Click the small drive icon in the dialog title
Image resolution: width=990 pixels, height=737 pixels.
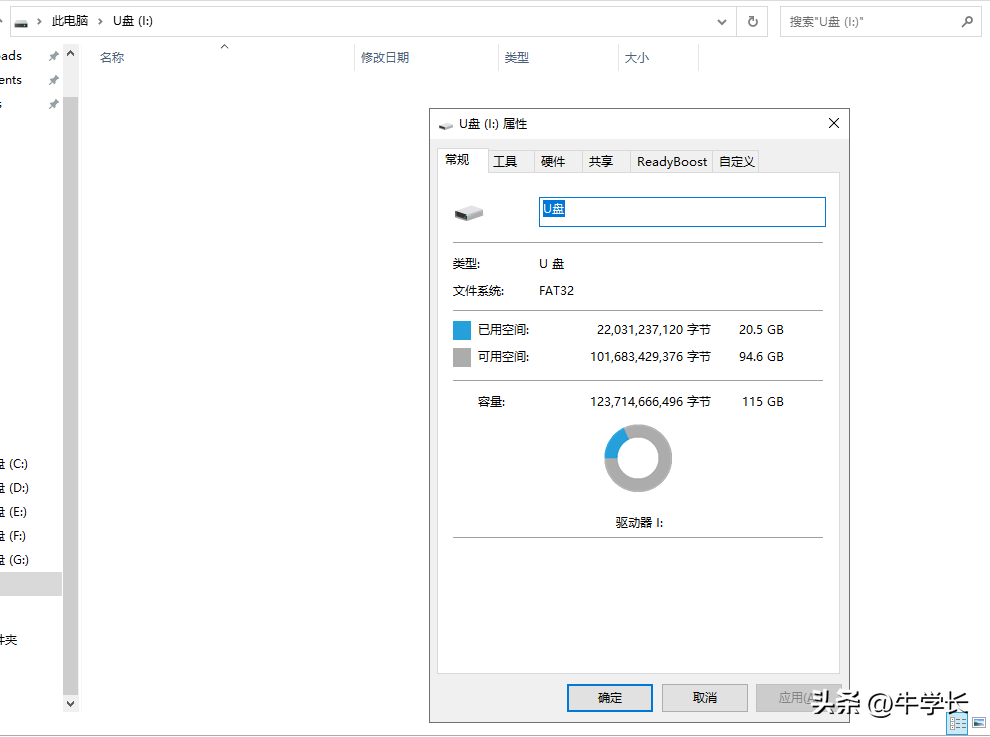[446, 126]
